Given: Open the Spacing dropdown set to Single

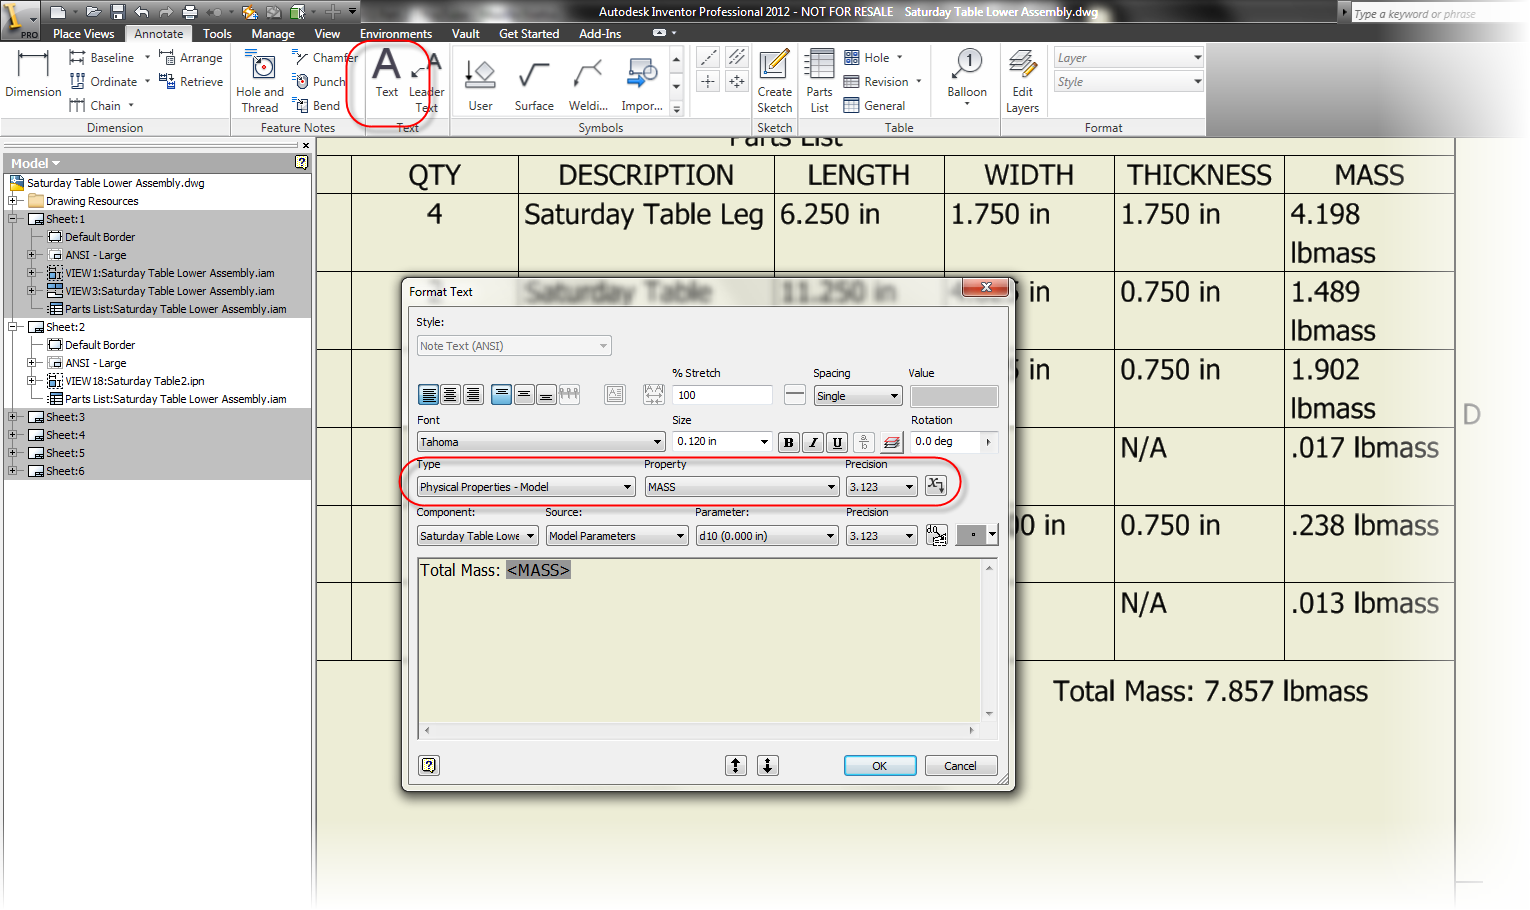Looking at the screenshot, I should [x=857, y=395].
